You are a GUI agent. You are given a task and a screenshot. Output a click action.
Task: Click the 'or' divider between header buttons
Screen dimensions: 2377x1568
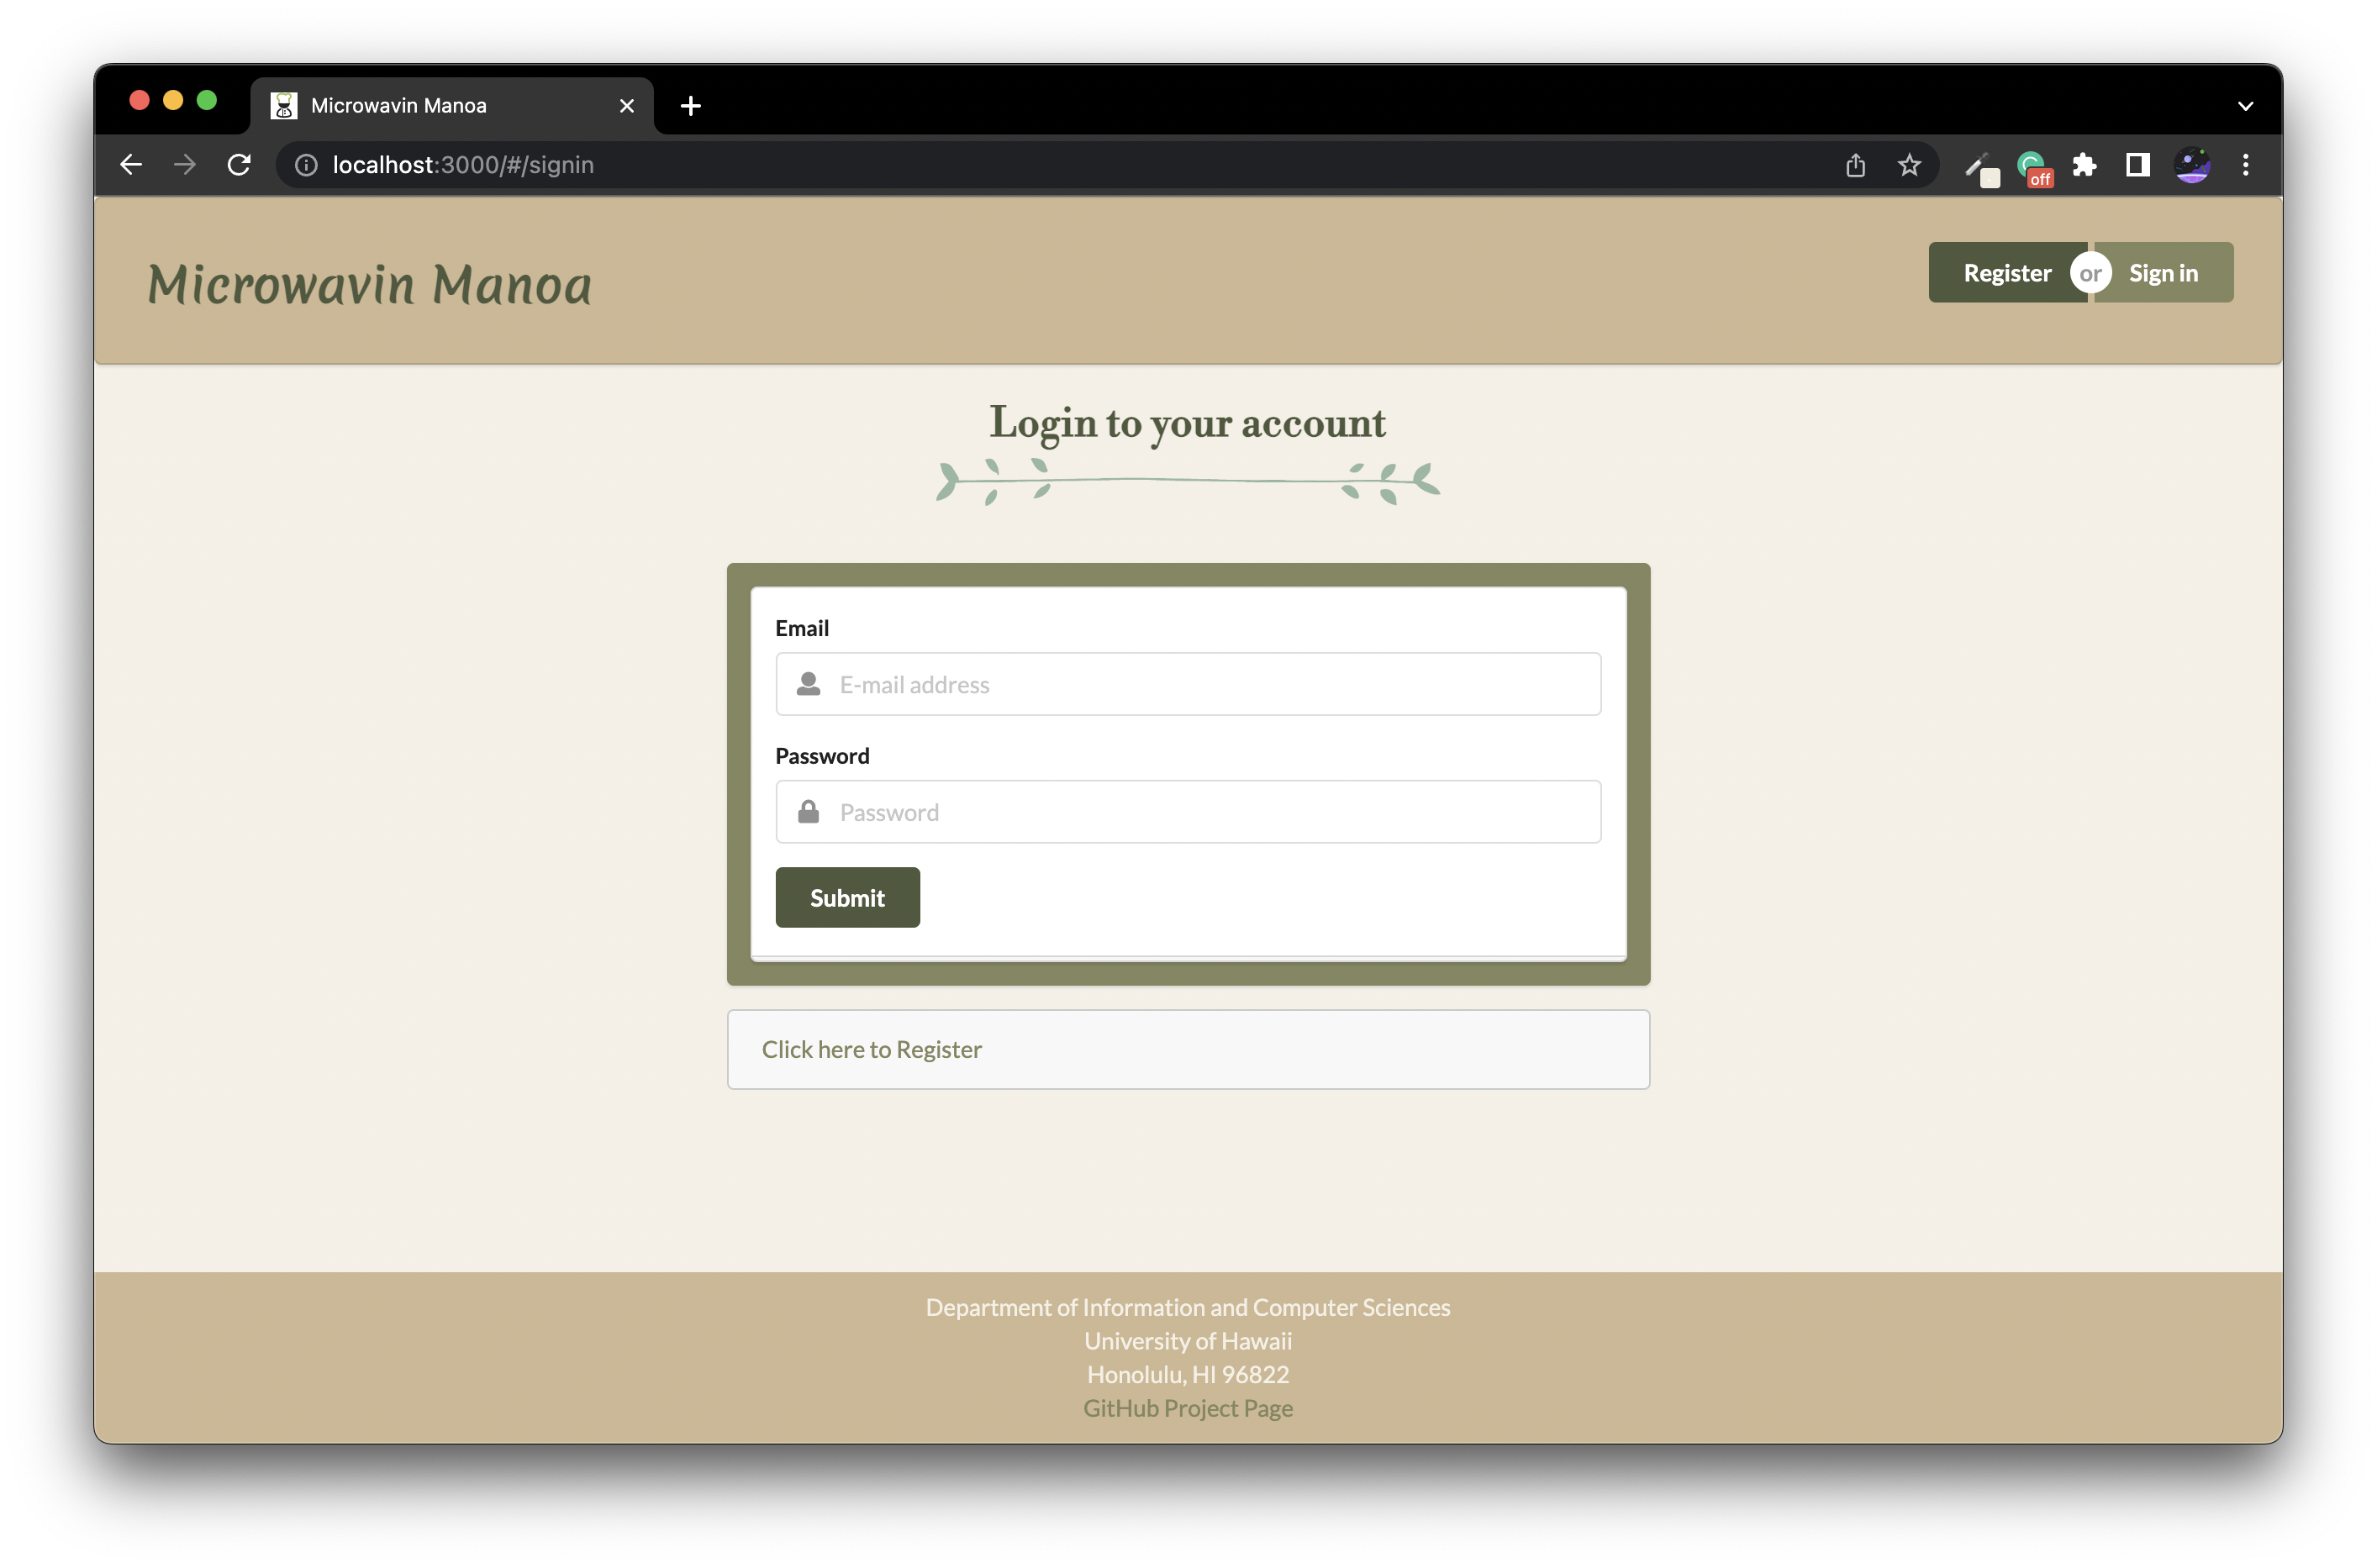(2091, 273)
